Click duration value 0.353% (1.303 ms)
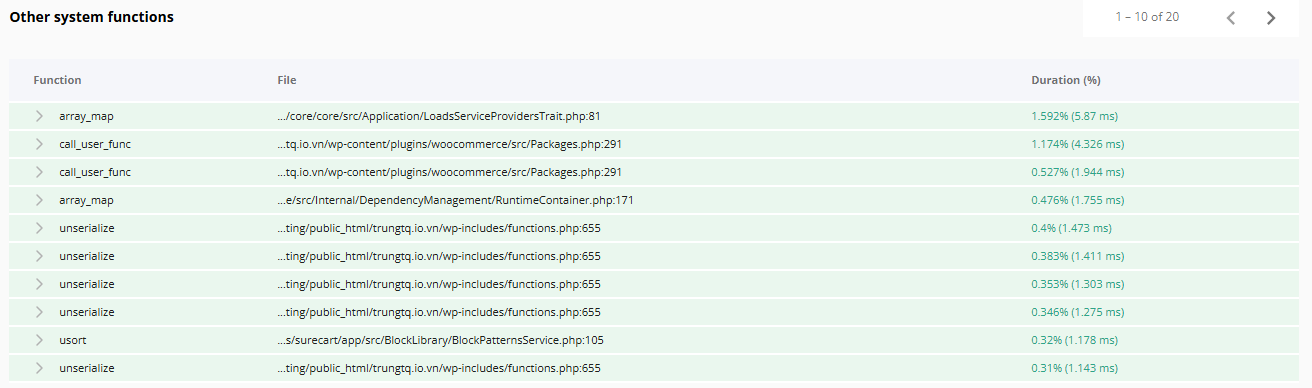Viewport: 1312px width, 388px height. pyautogui.click(x=1077, y=284)
